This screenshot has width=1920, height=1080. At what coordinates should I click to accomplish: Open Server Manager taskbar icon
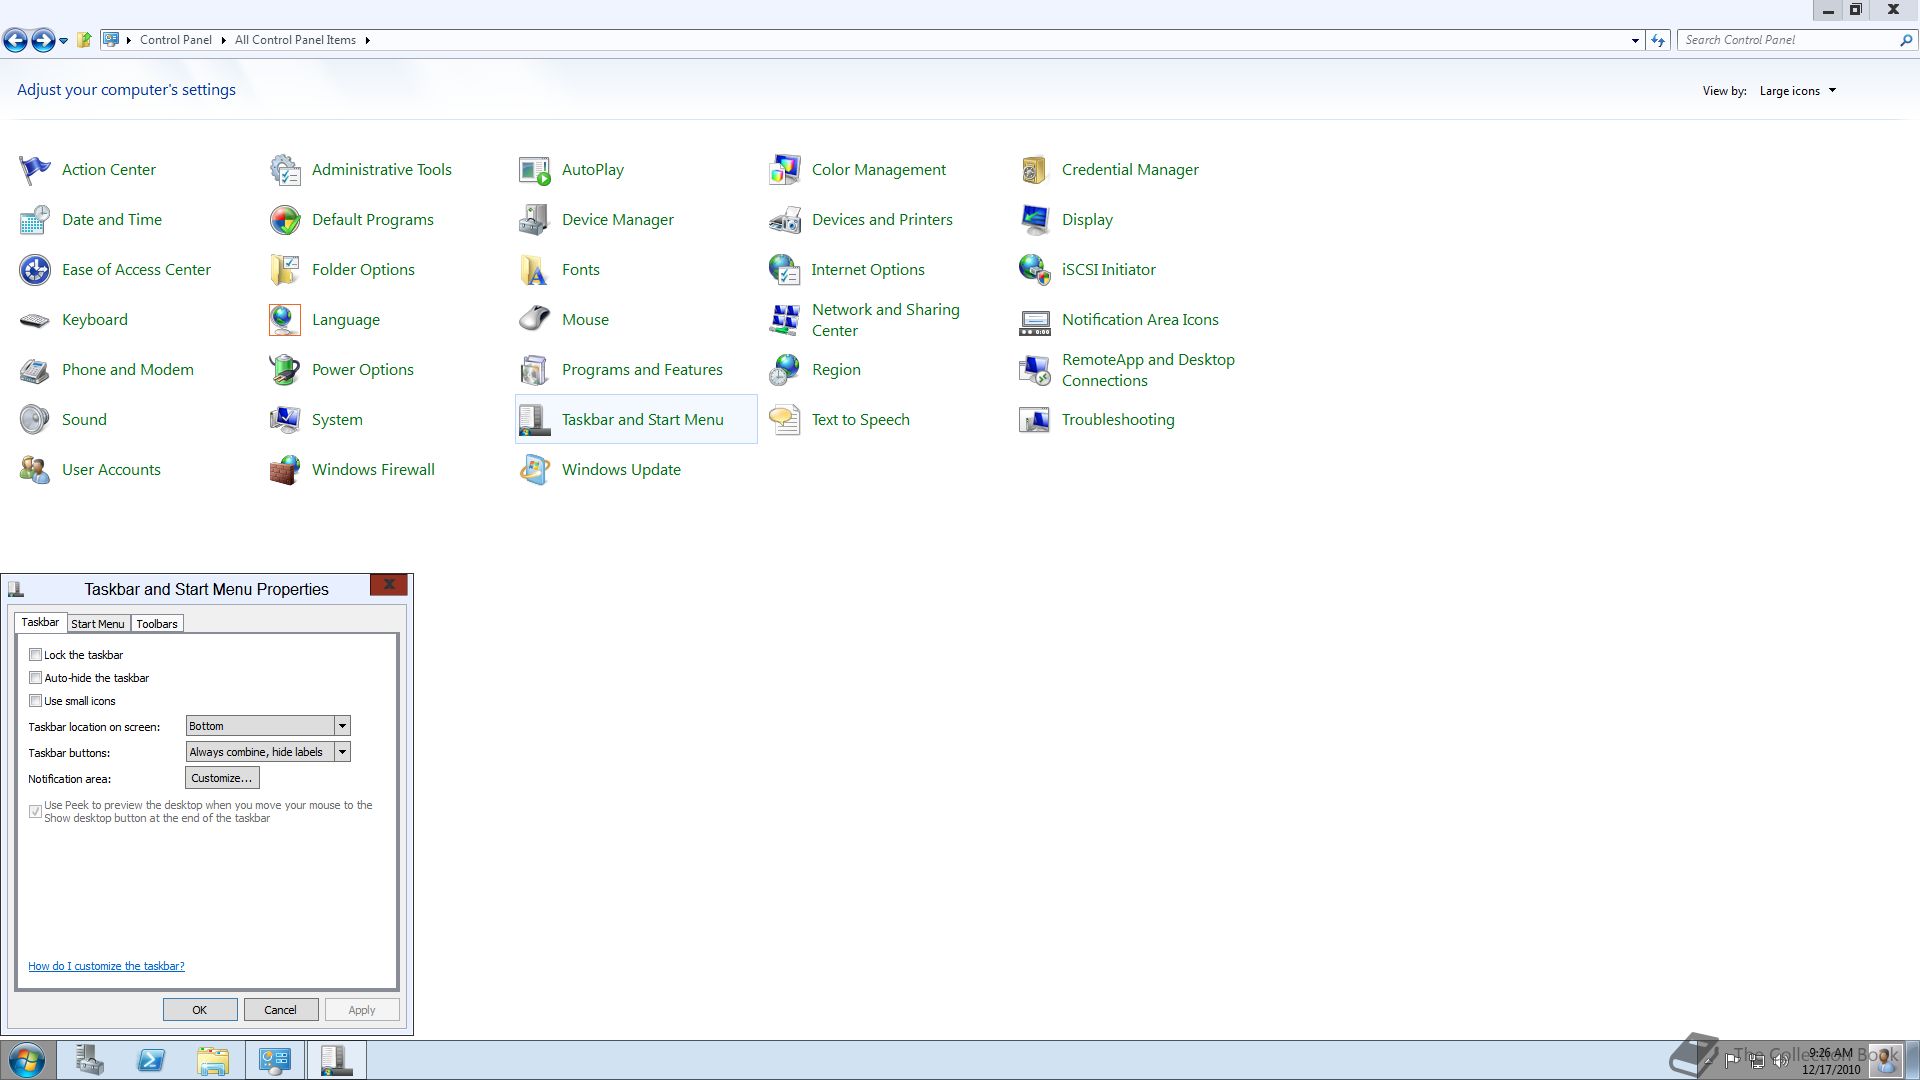pos(89,1061)
